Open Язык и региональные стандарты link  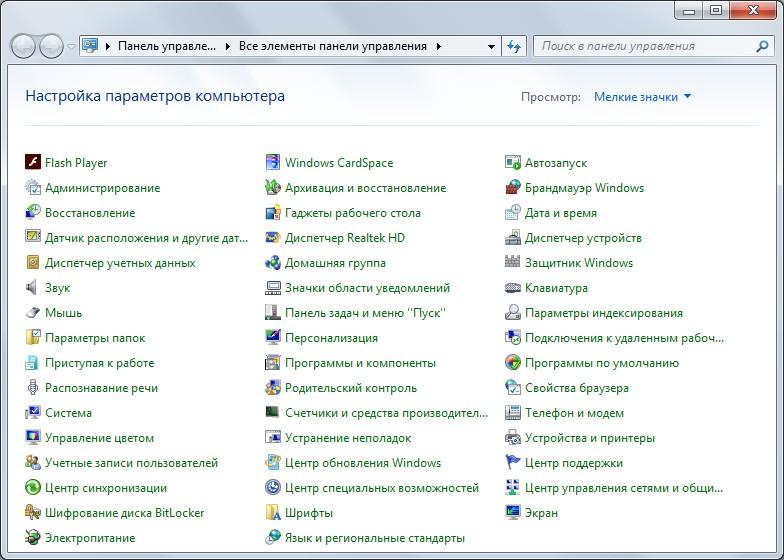[x=374, y=538]
